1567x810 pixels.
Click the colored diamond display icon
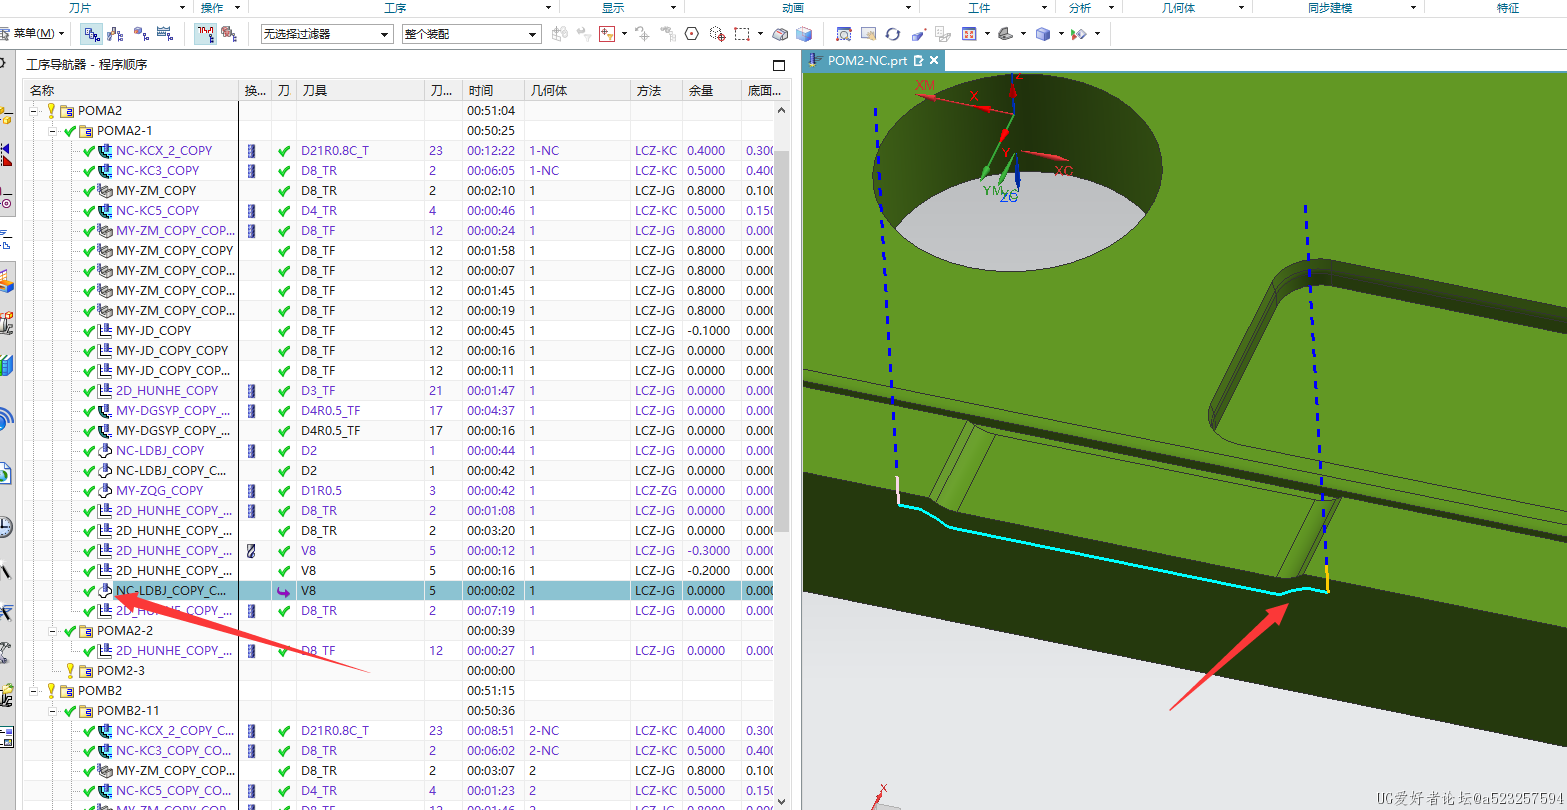pos(1078,34)
